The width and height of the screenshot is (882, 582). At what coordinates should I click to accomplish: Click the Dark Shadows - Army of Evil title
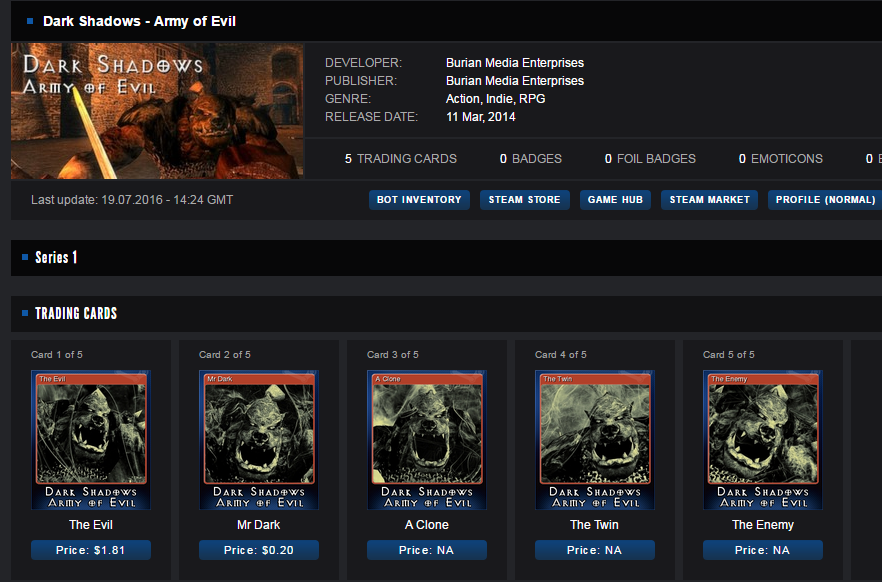(139, 21)
